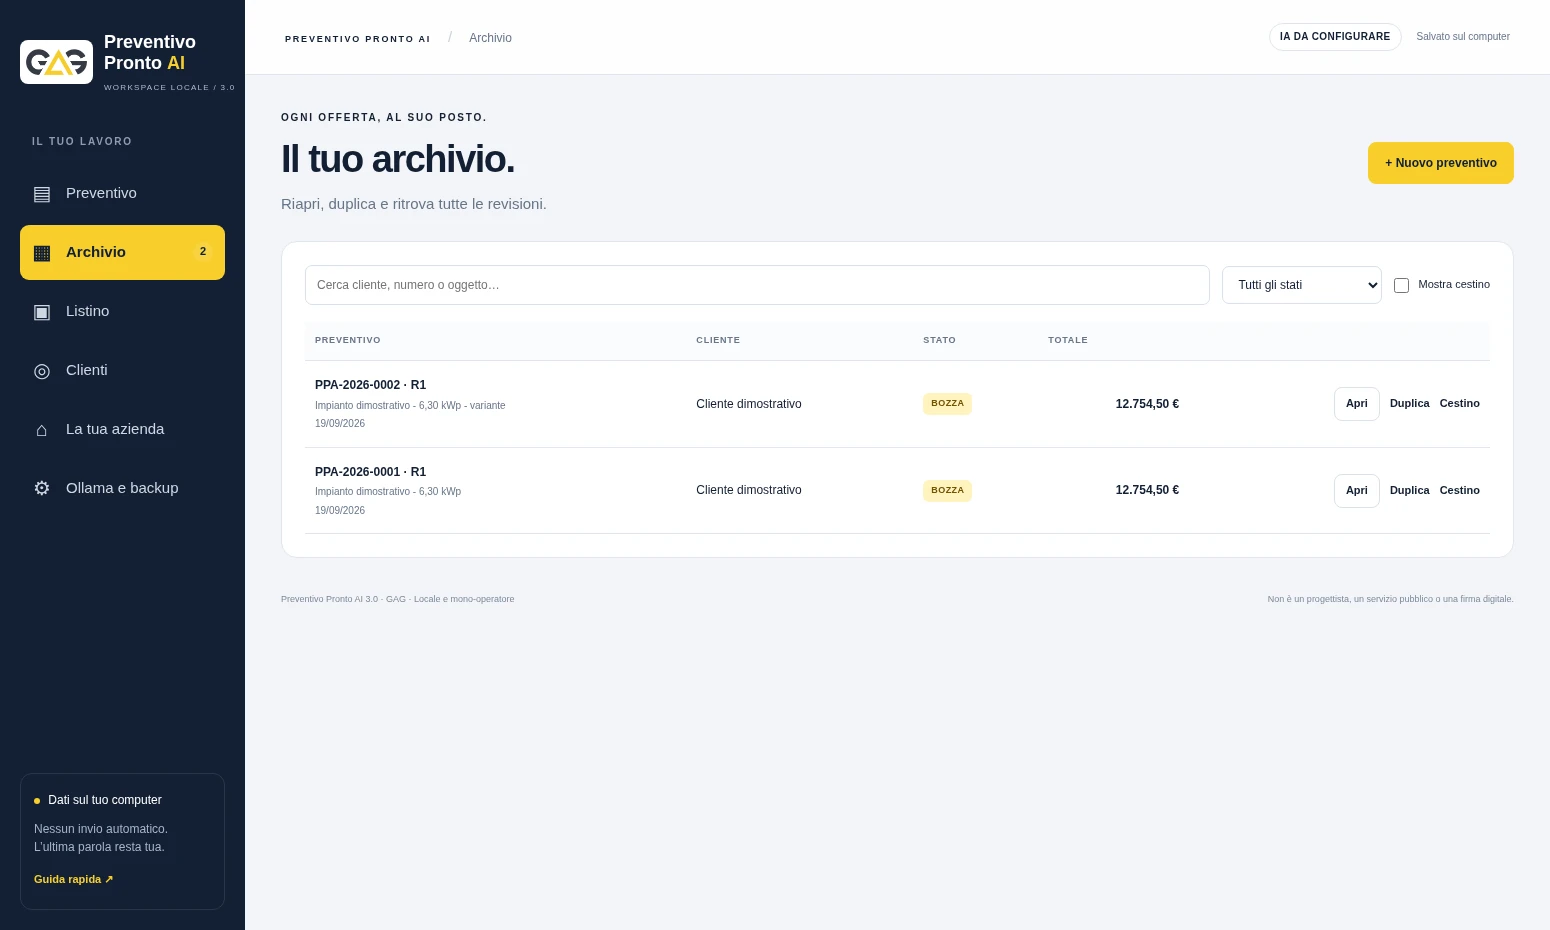
Task: Click the Listino icon in sidebar
Action: click(x=42, y=312)
